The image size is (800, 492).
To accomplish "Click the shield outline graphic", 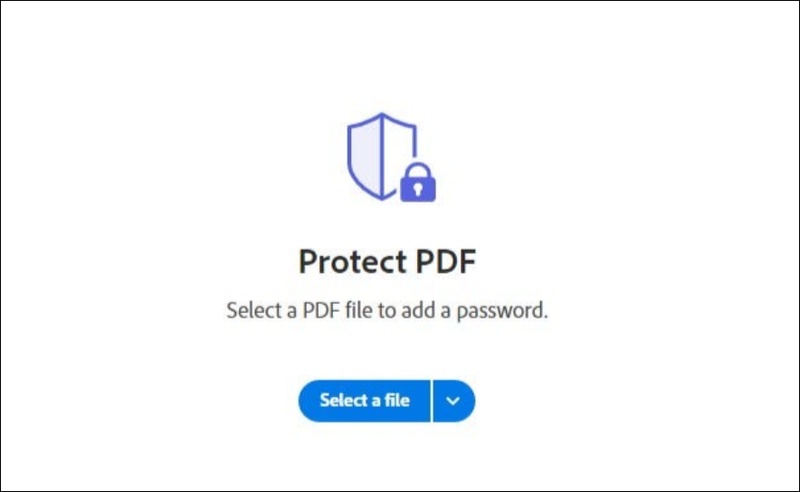I will [x=380, y=153].
